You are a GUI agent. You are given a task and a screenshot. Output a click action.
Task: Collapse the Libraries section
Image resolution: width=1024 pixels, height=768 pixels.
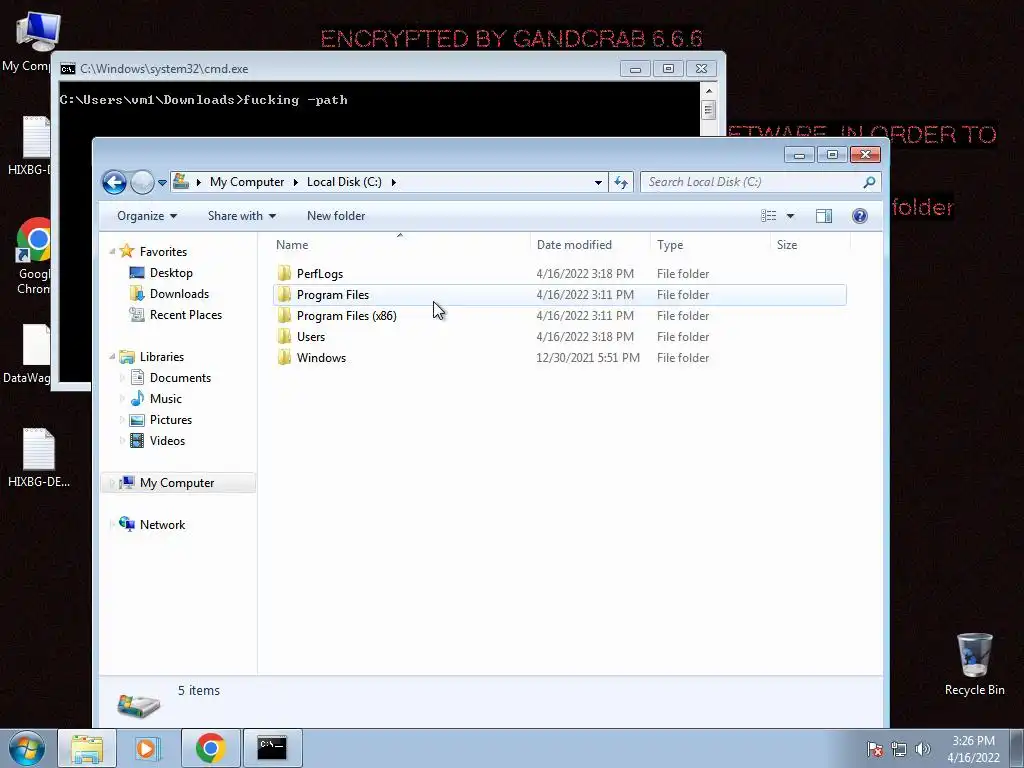click(x=112, y=357)
